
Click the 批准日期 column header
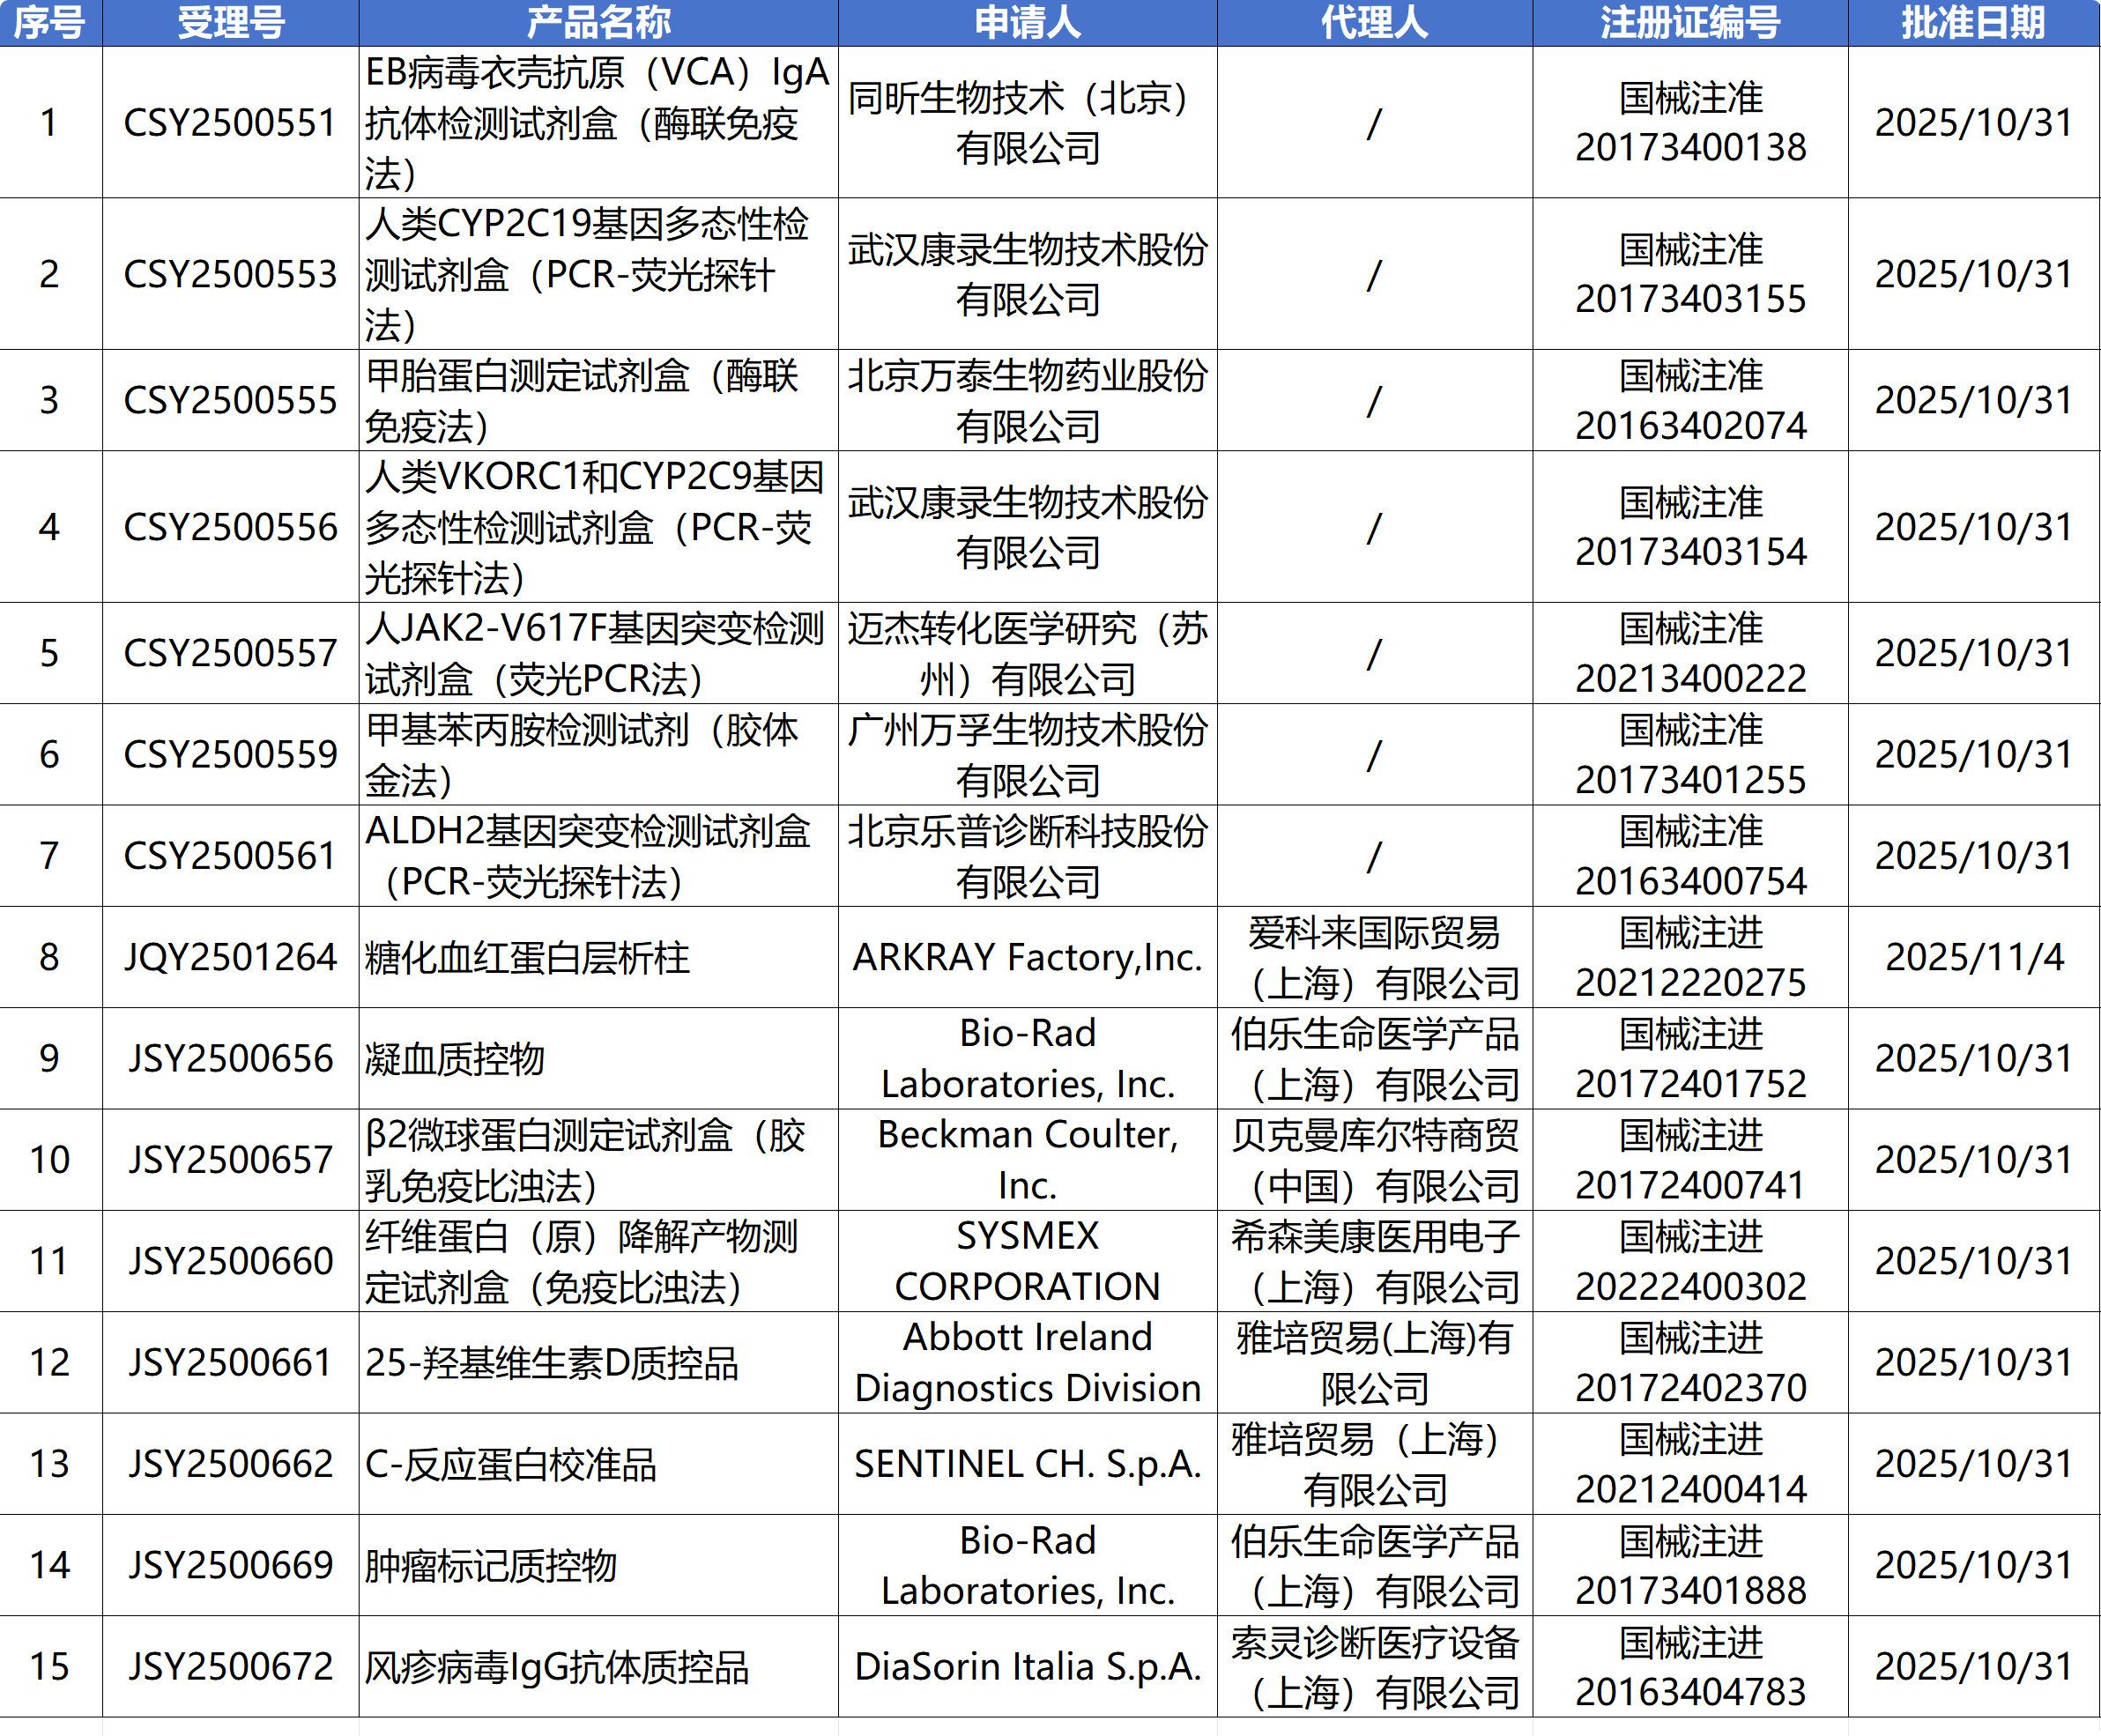[x=1973, y=22]
